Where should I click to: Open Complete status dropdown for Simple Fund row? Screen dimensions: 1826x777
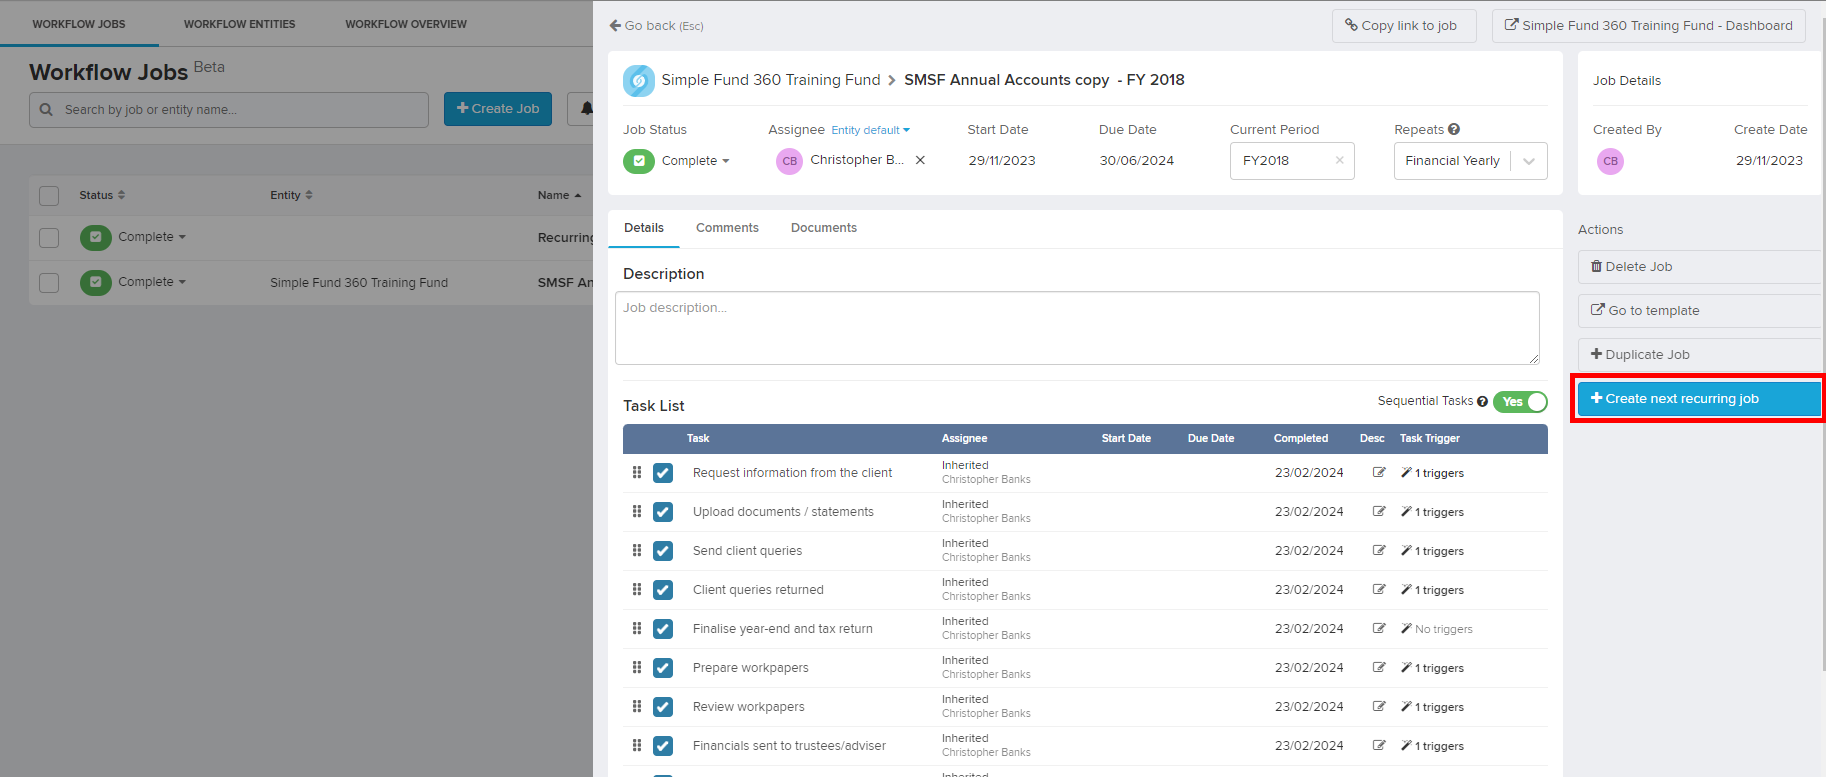point(133,282)
